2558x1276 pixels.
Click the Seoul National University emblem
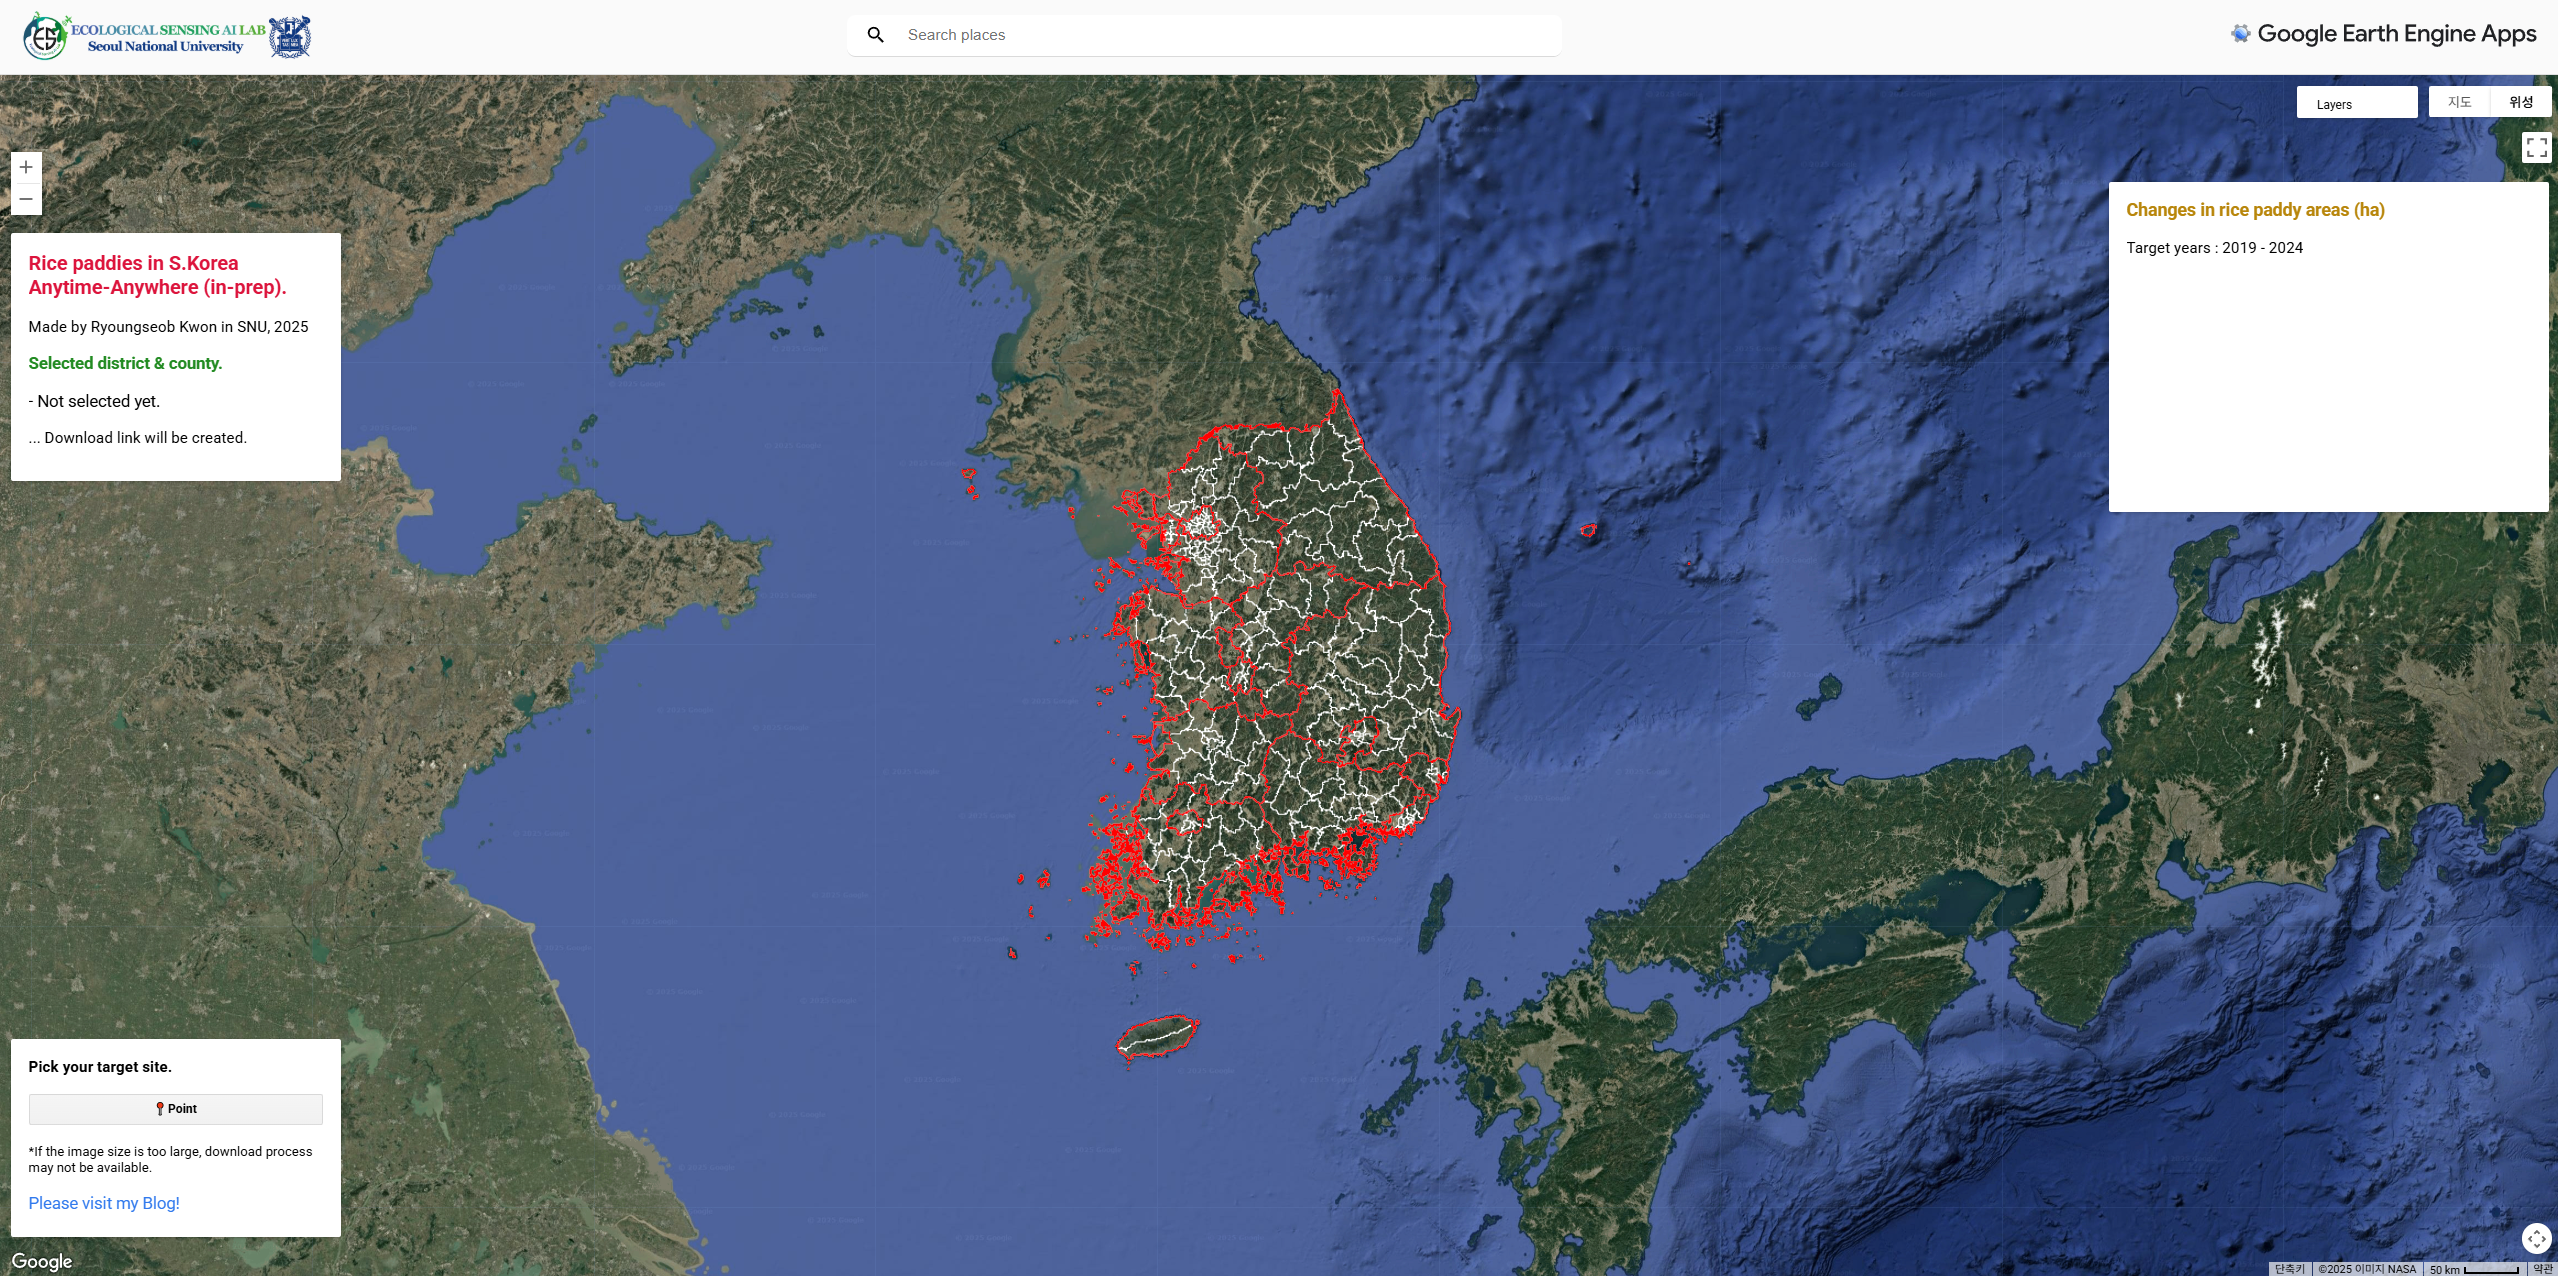(290, 37)
